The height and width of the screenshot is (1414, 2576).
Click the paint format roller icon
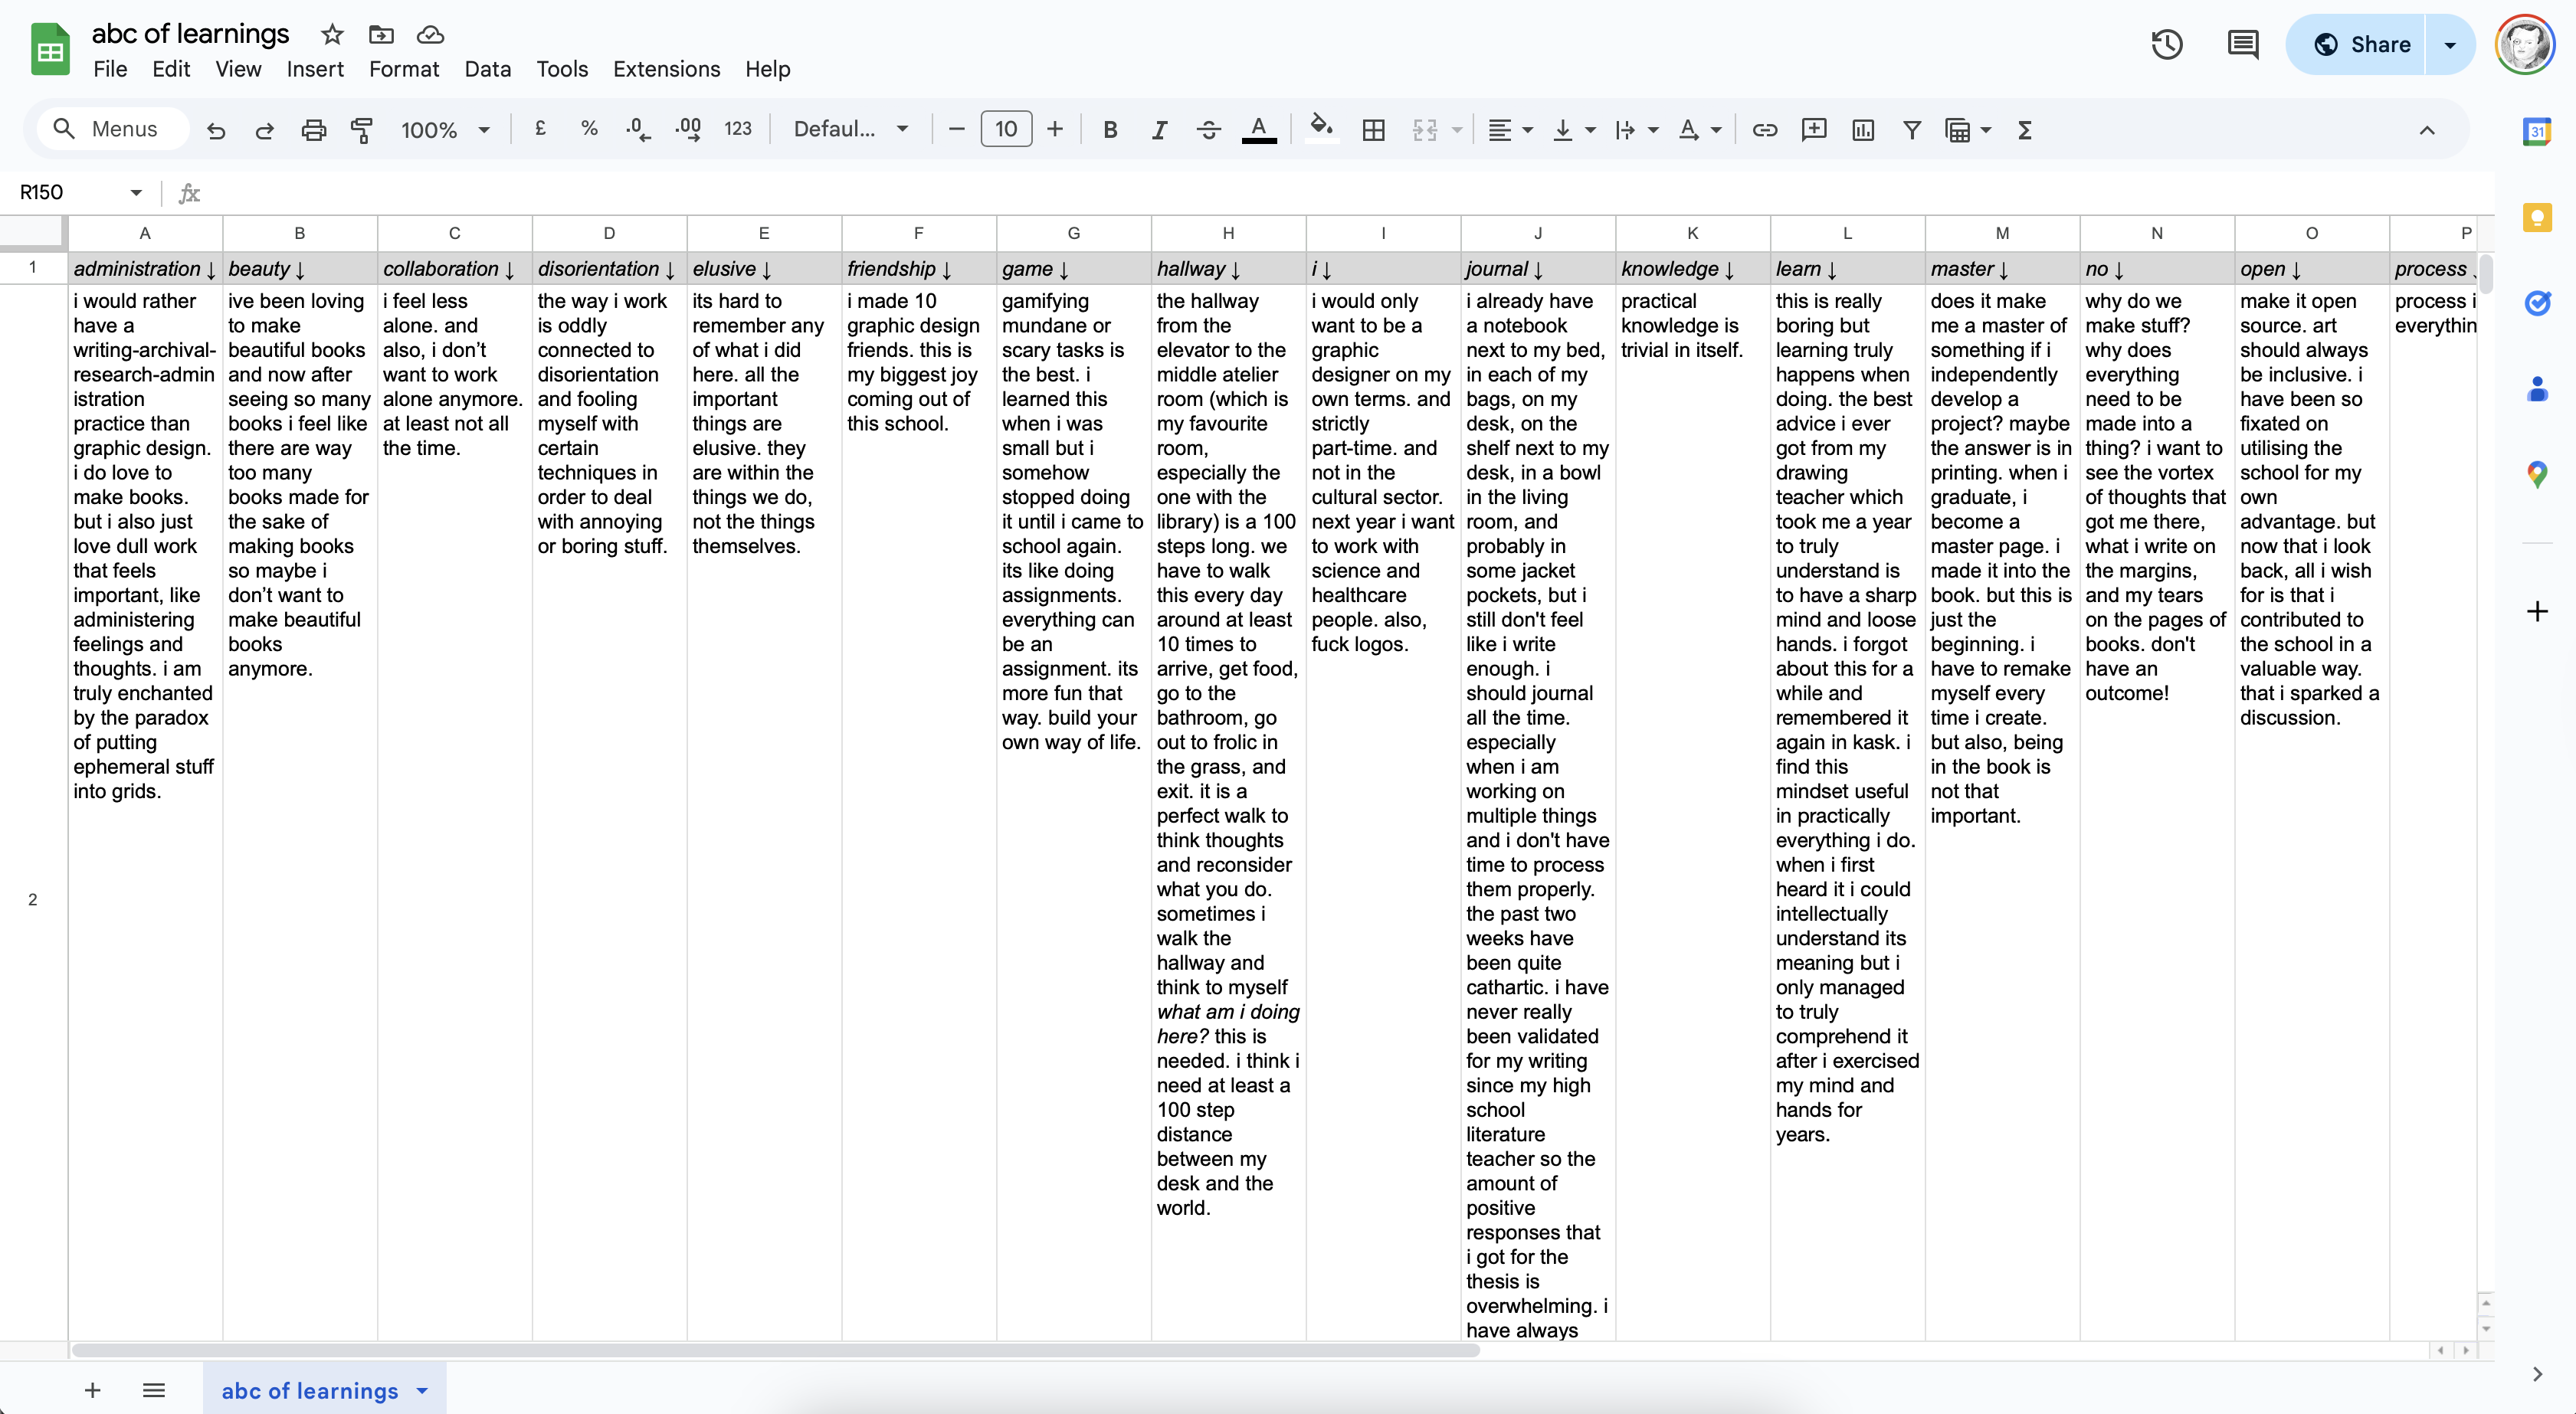click(362, 130)
